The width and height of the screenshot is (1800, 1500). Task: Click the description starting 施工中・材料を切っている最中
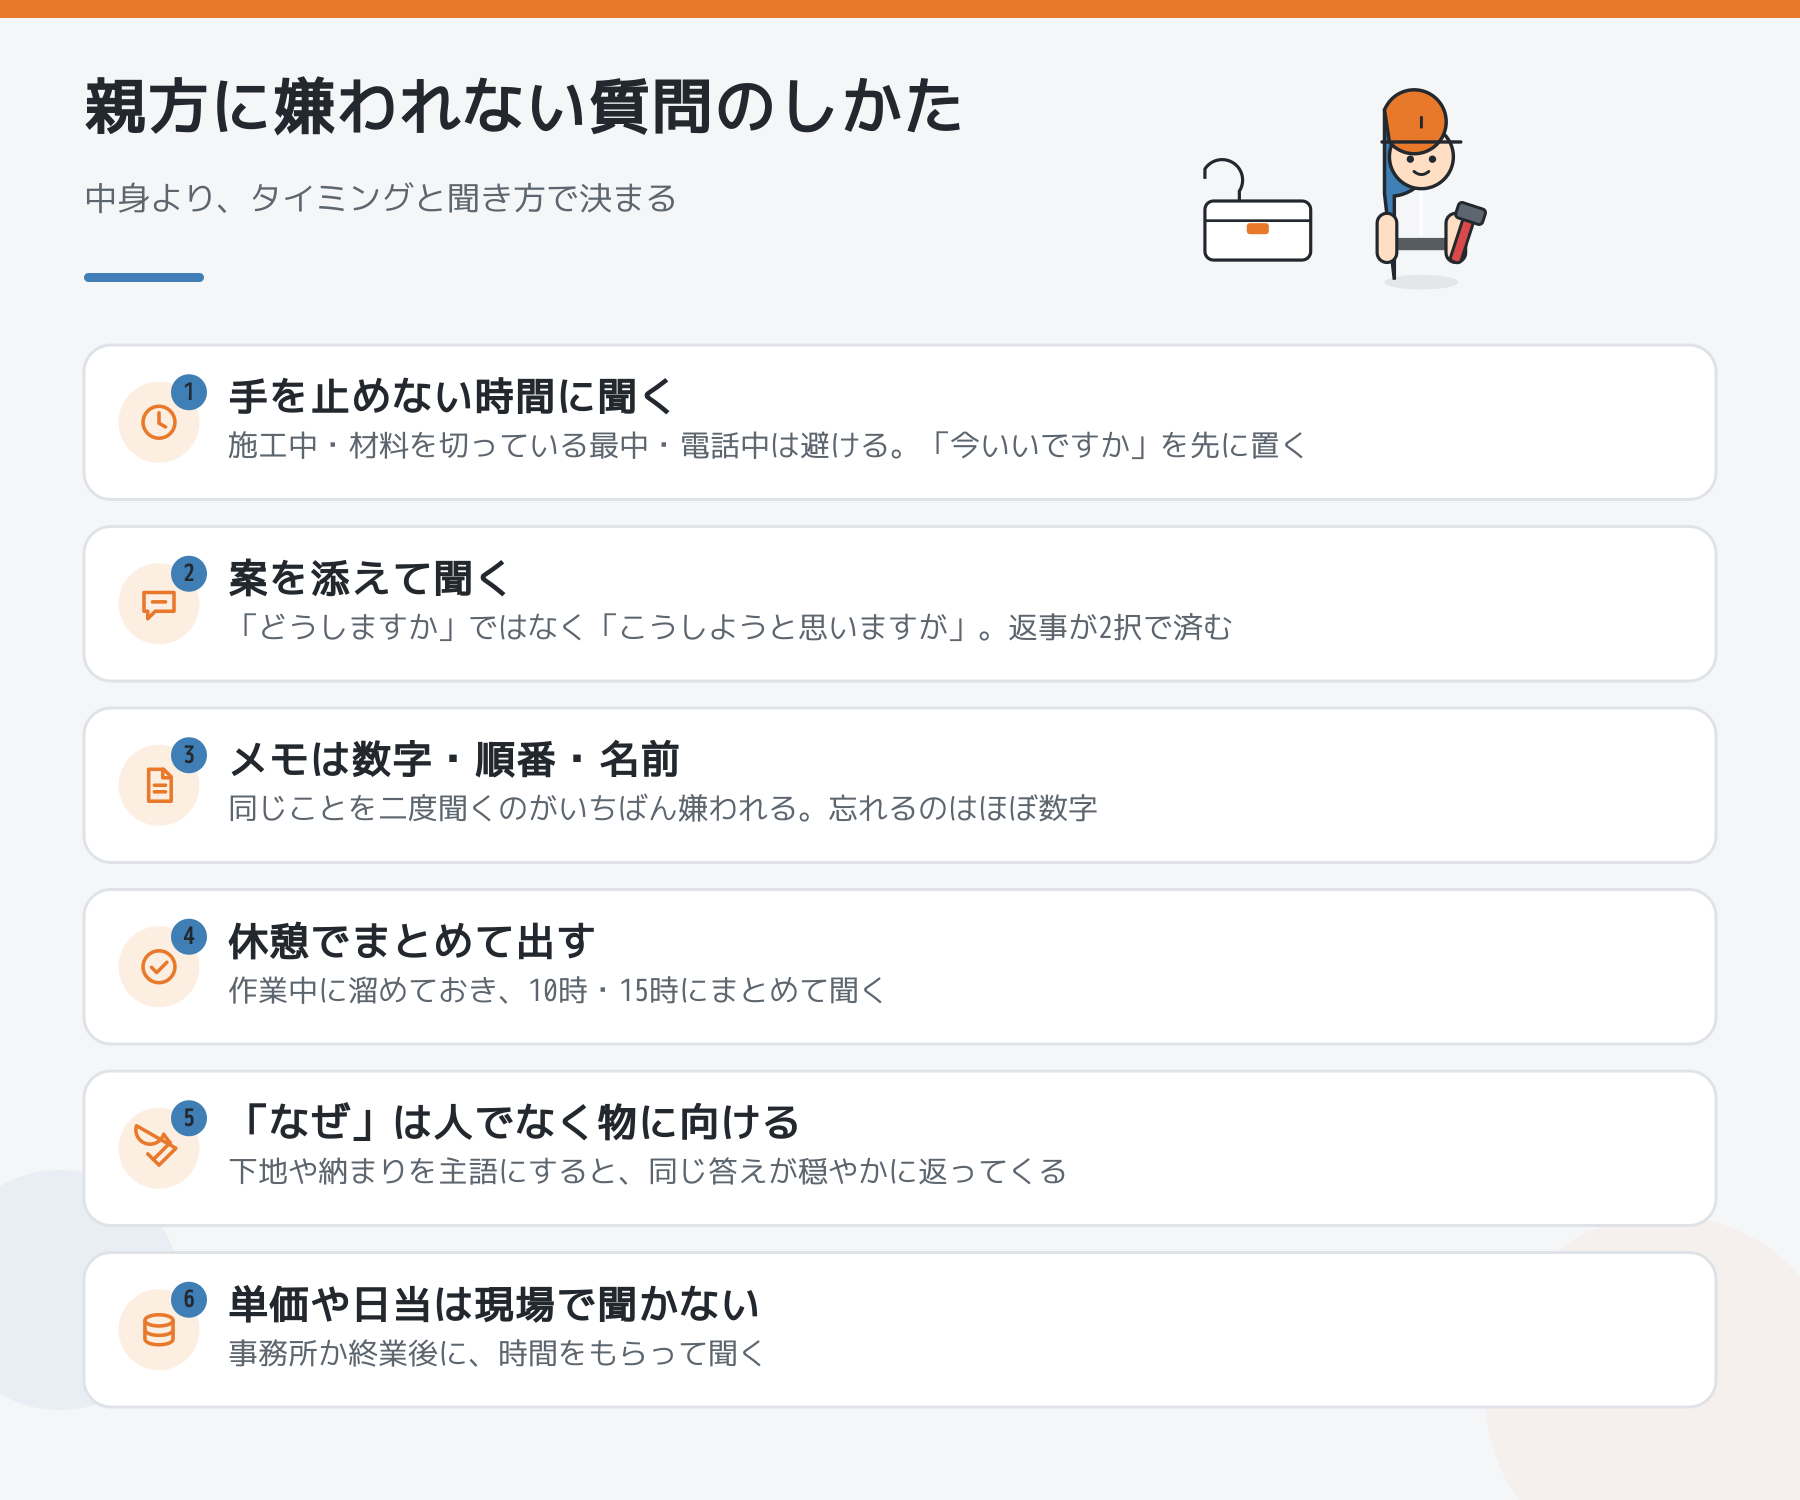767,446
